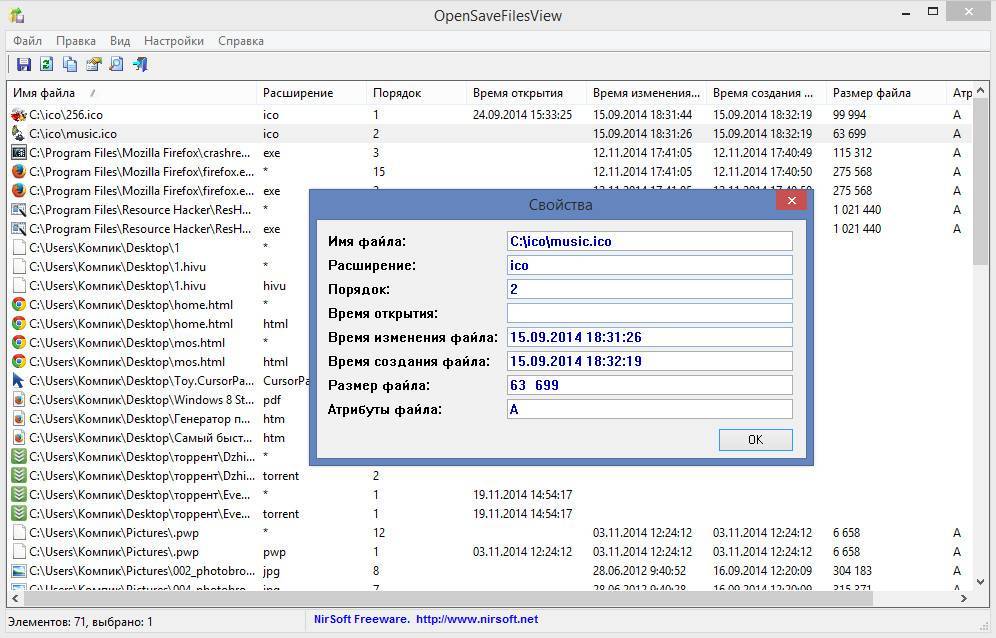Viewport: 996px width, 638px height.
Task: Click the Exit door toolbar icon
Action: point(140,65)
